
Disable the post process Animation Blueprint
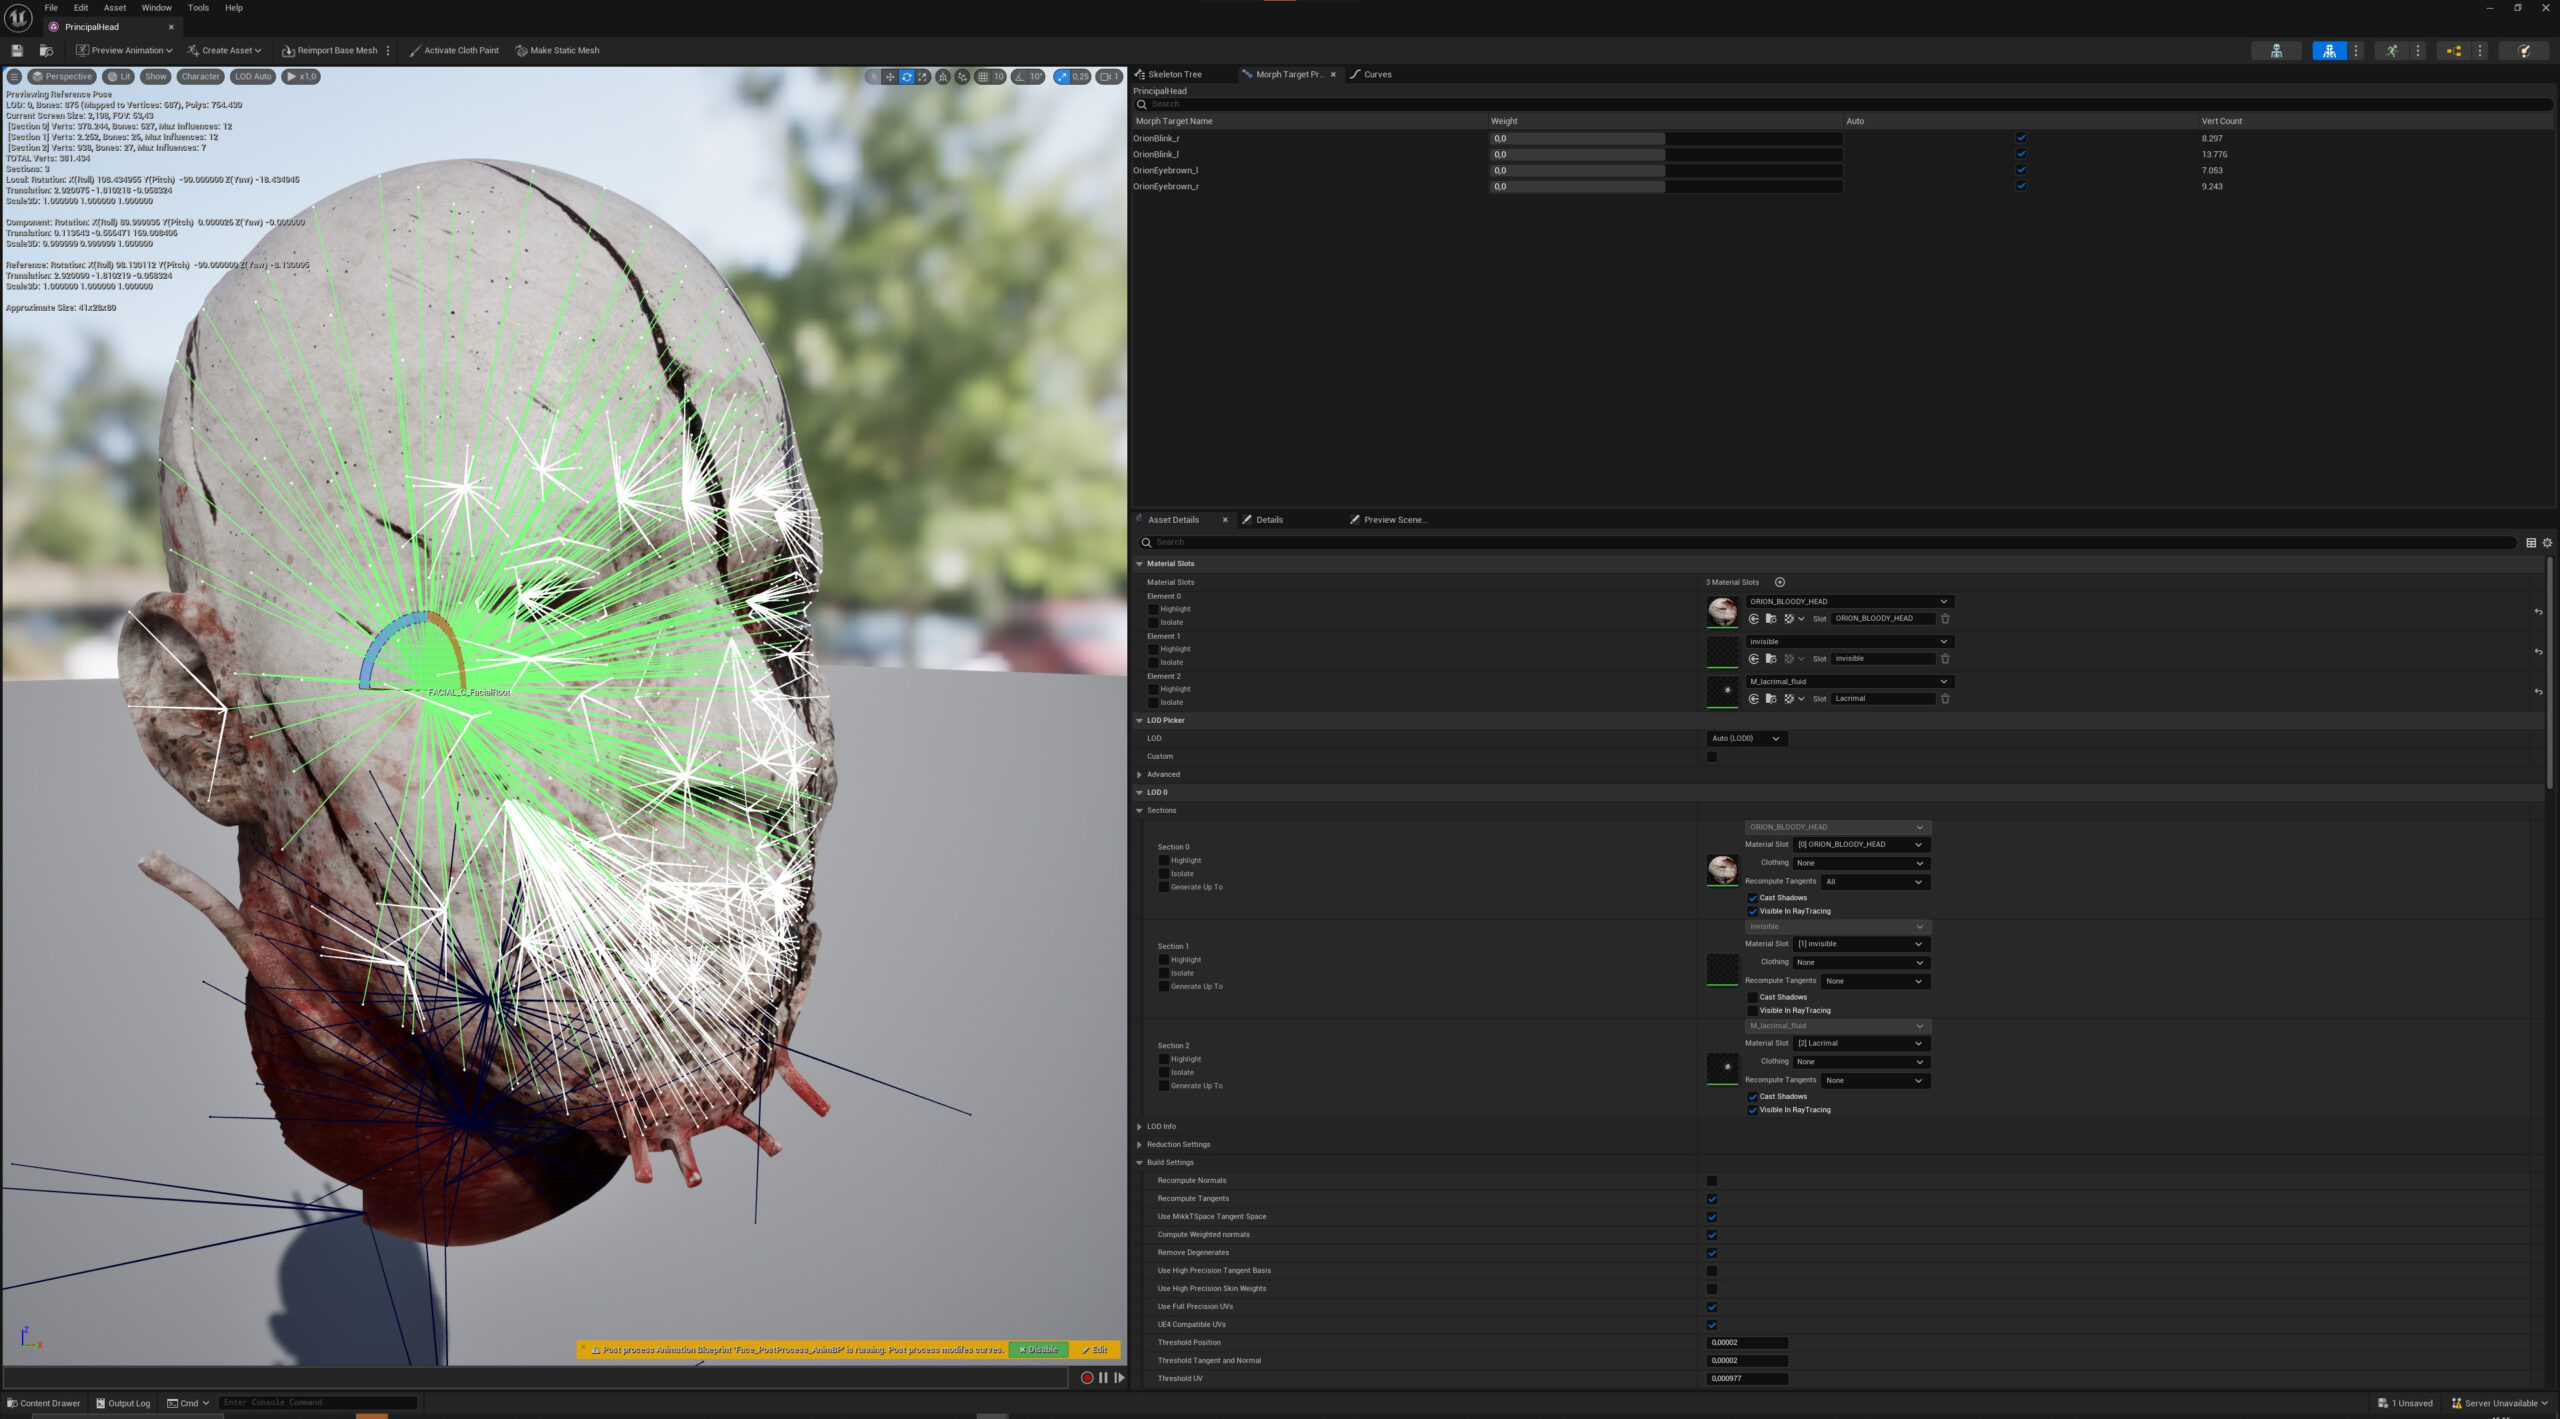[x=1038, y=1350]
